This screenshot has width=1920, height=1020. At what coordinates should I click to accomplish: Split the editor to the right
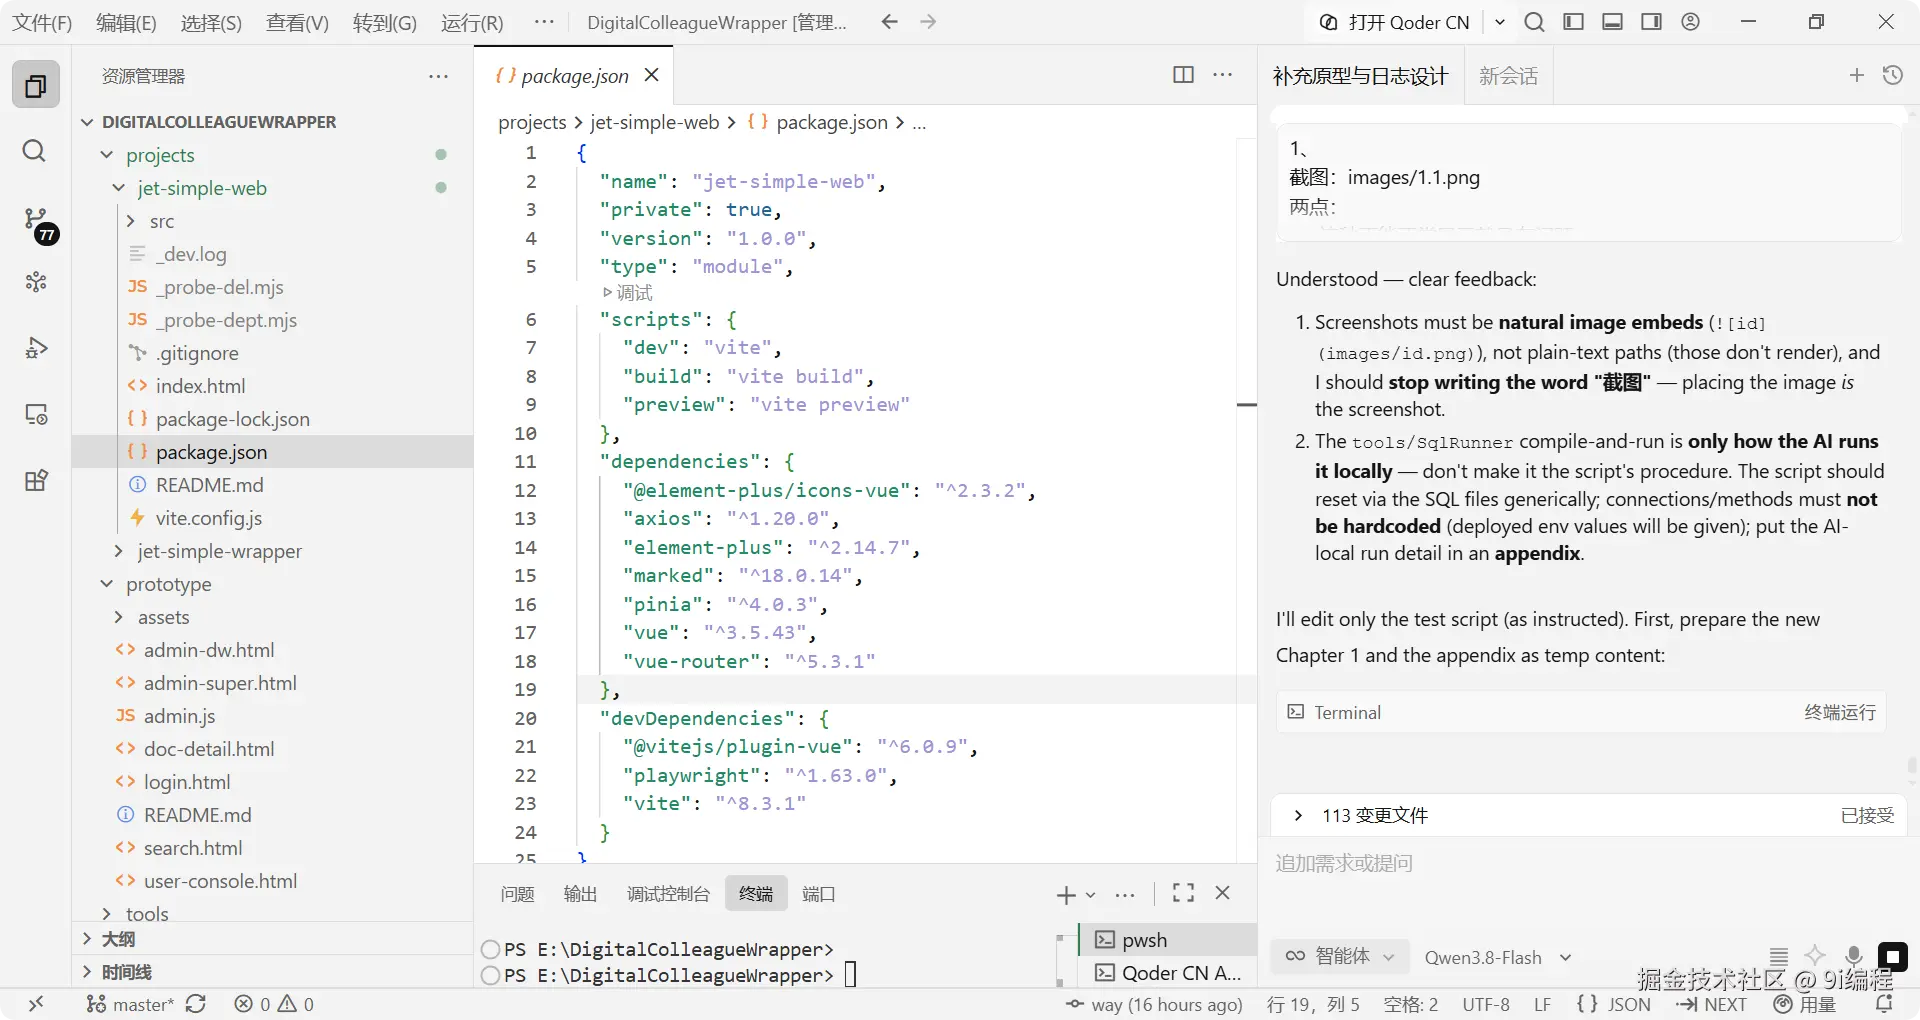pyautogui.click(x=1183, y=75)
